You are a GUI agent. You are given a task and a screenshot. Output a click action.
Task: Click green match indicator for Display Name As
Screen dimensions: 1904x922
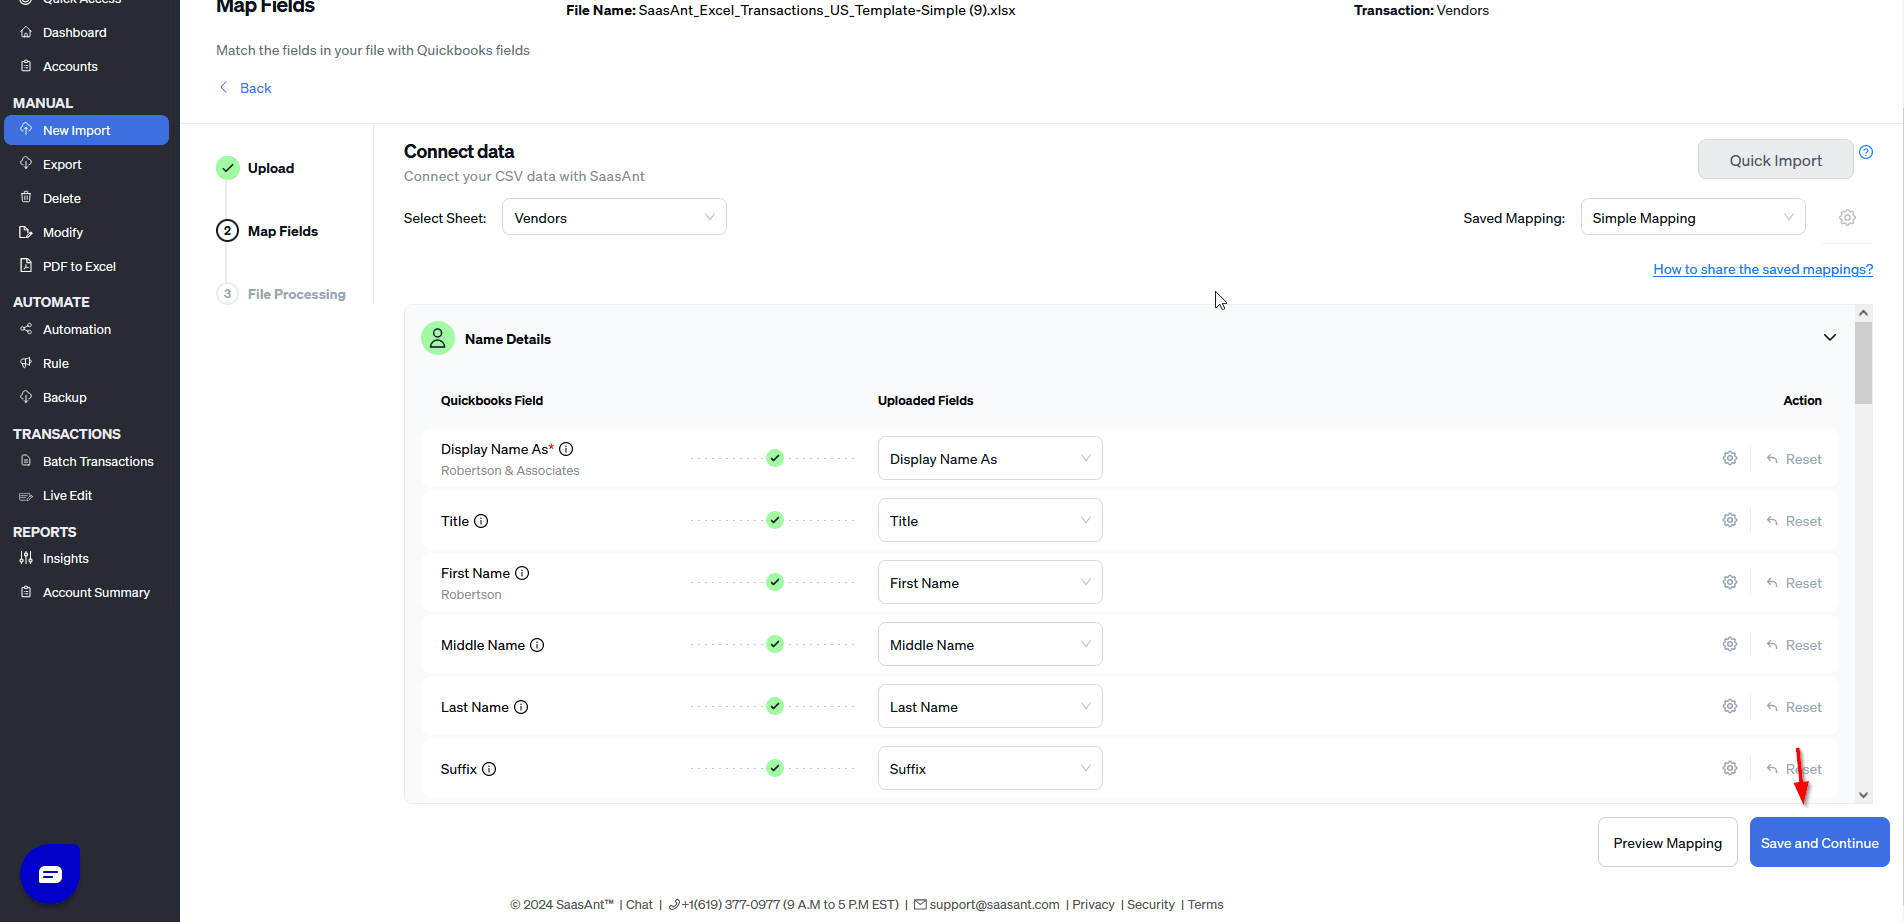click(775, 458)
